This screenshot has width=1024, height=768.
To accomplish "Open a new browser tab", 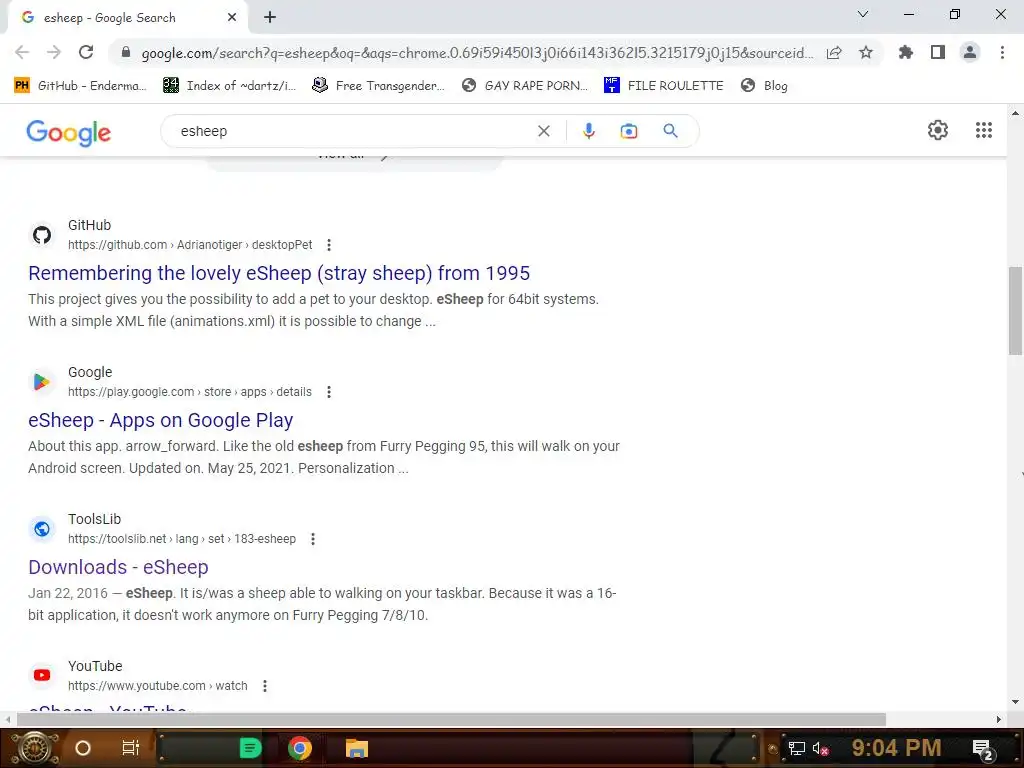I will pyautogui.click(x=270, y=18).
